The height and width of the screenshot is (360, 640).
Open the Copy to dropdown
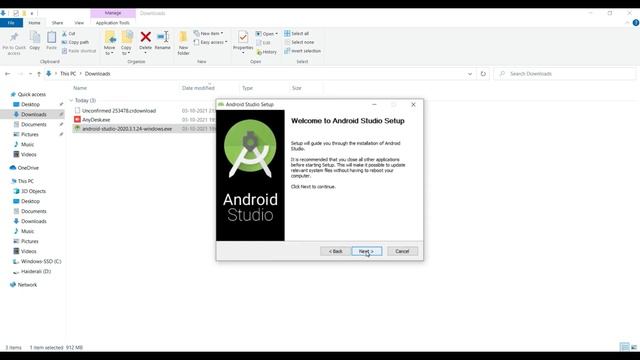click(x=127, y=43)
